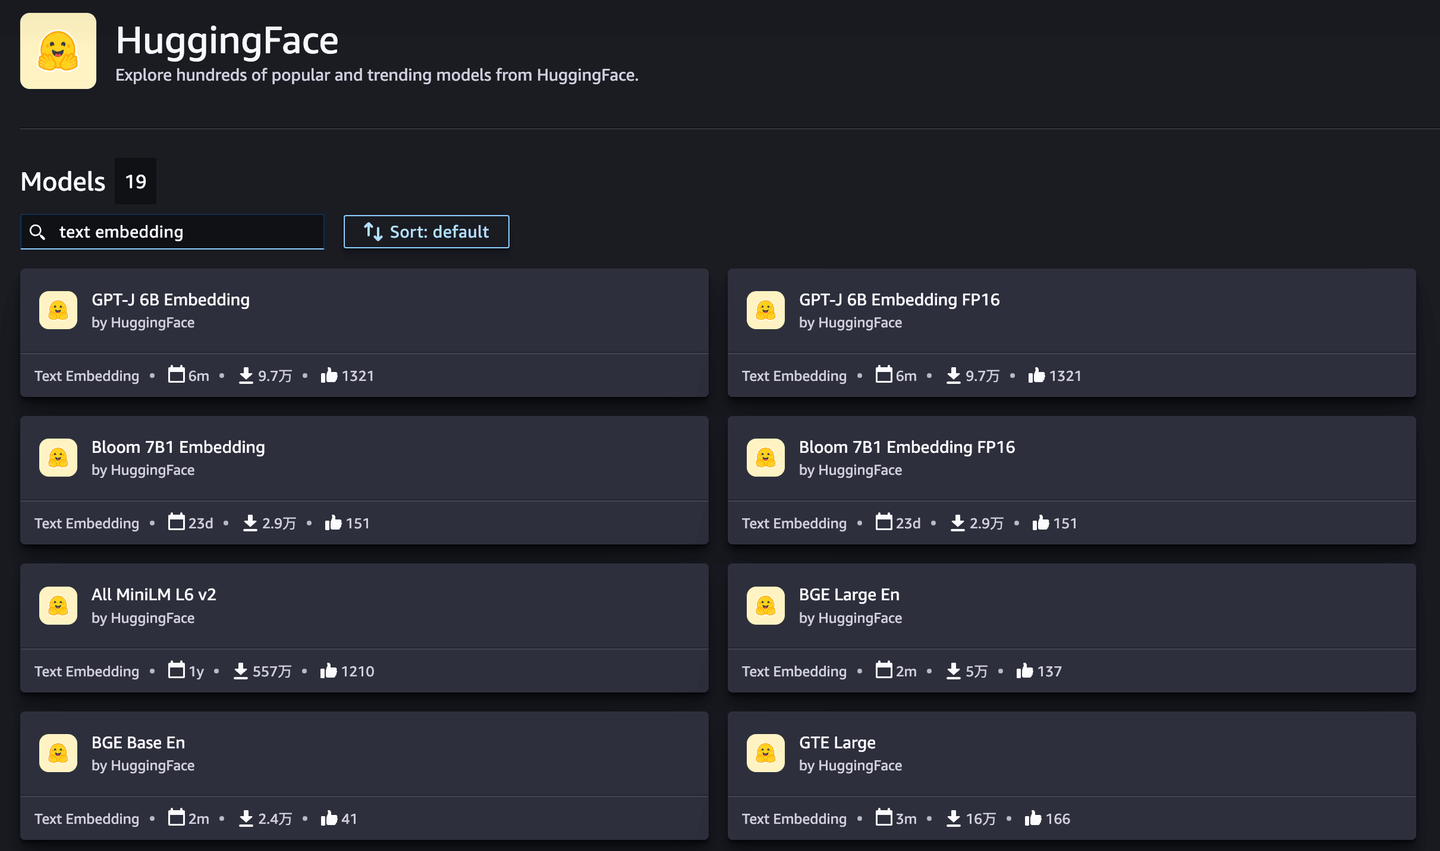Screen dimensions: 1440x851
Task: Click the download icon on GPT-J 6B Embedding FP16
Action: click(954, 376)
